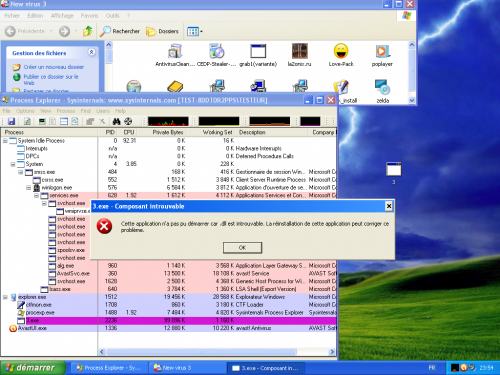Image resolution: width=500 pixels, height=375 pixels.
Task: Click Publier ce dossier sur le Web link
Action: [51, 80]
